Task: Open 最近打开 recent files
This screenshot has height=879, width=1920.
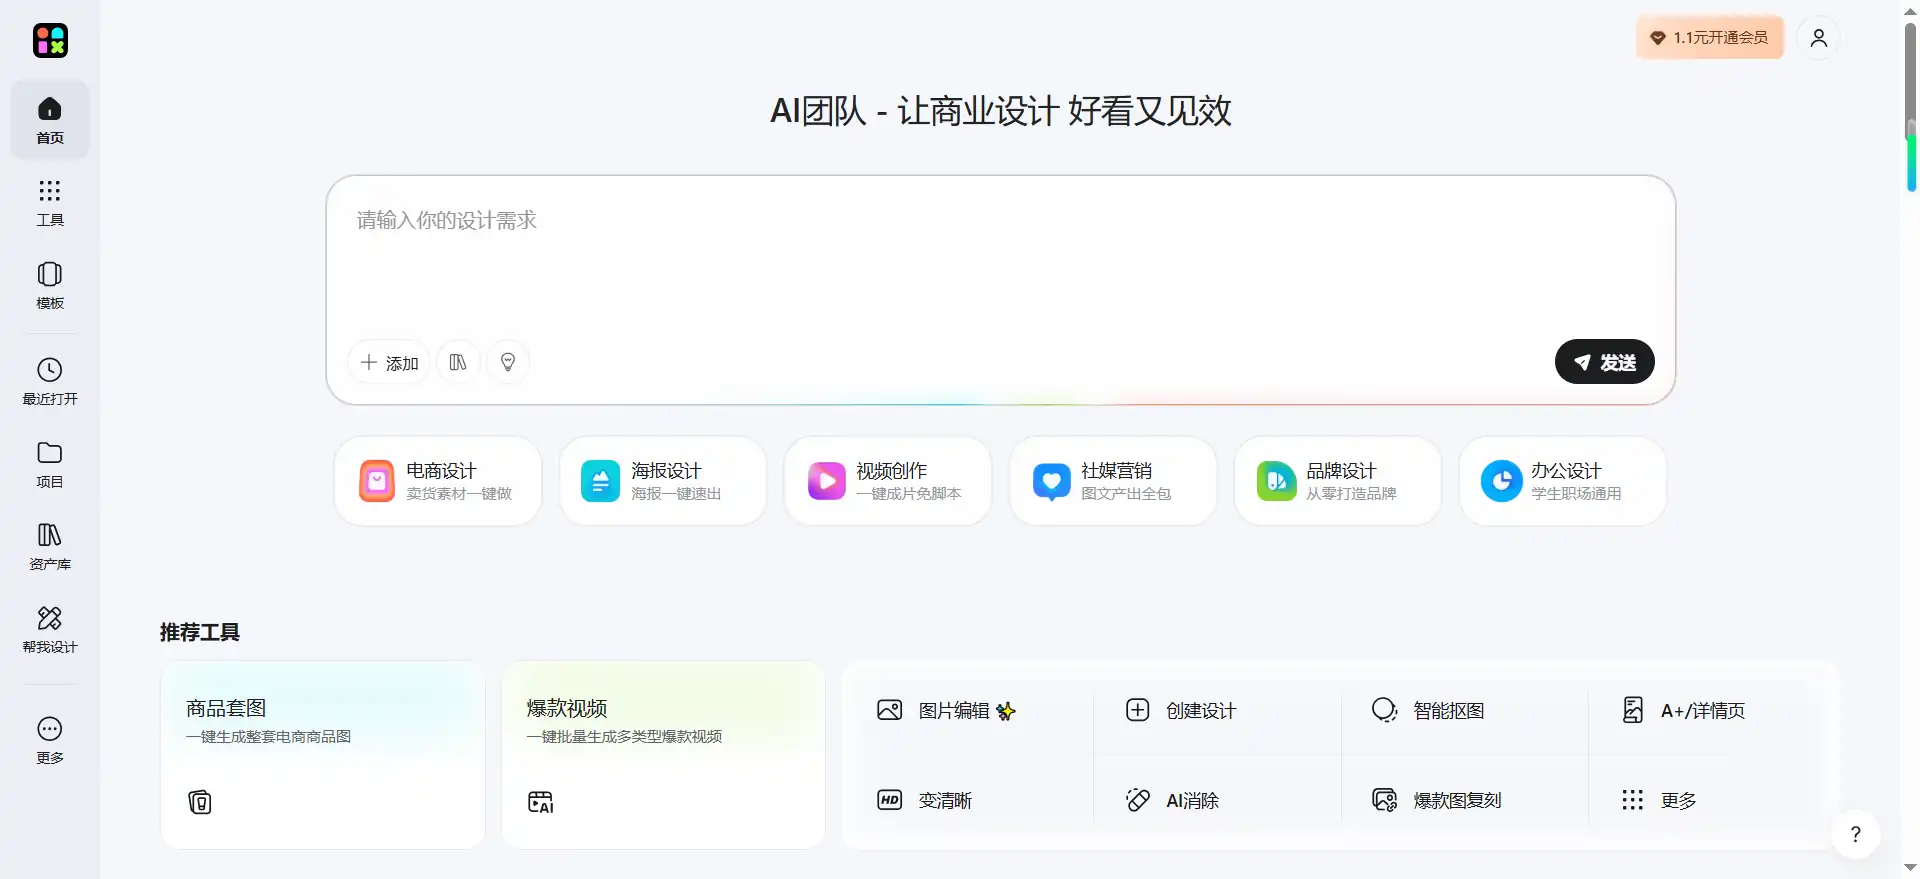Action: pyautogui.click(x=50, y=382)
